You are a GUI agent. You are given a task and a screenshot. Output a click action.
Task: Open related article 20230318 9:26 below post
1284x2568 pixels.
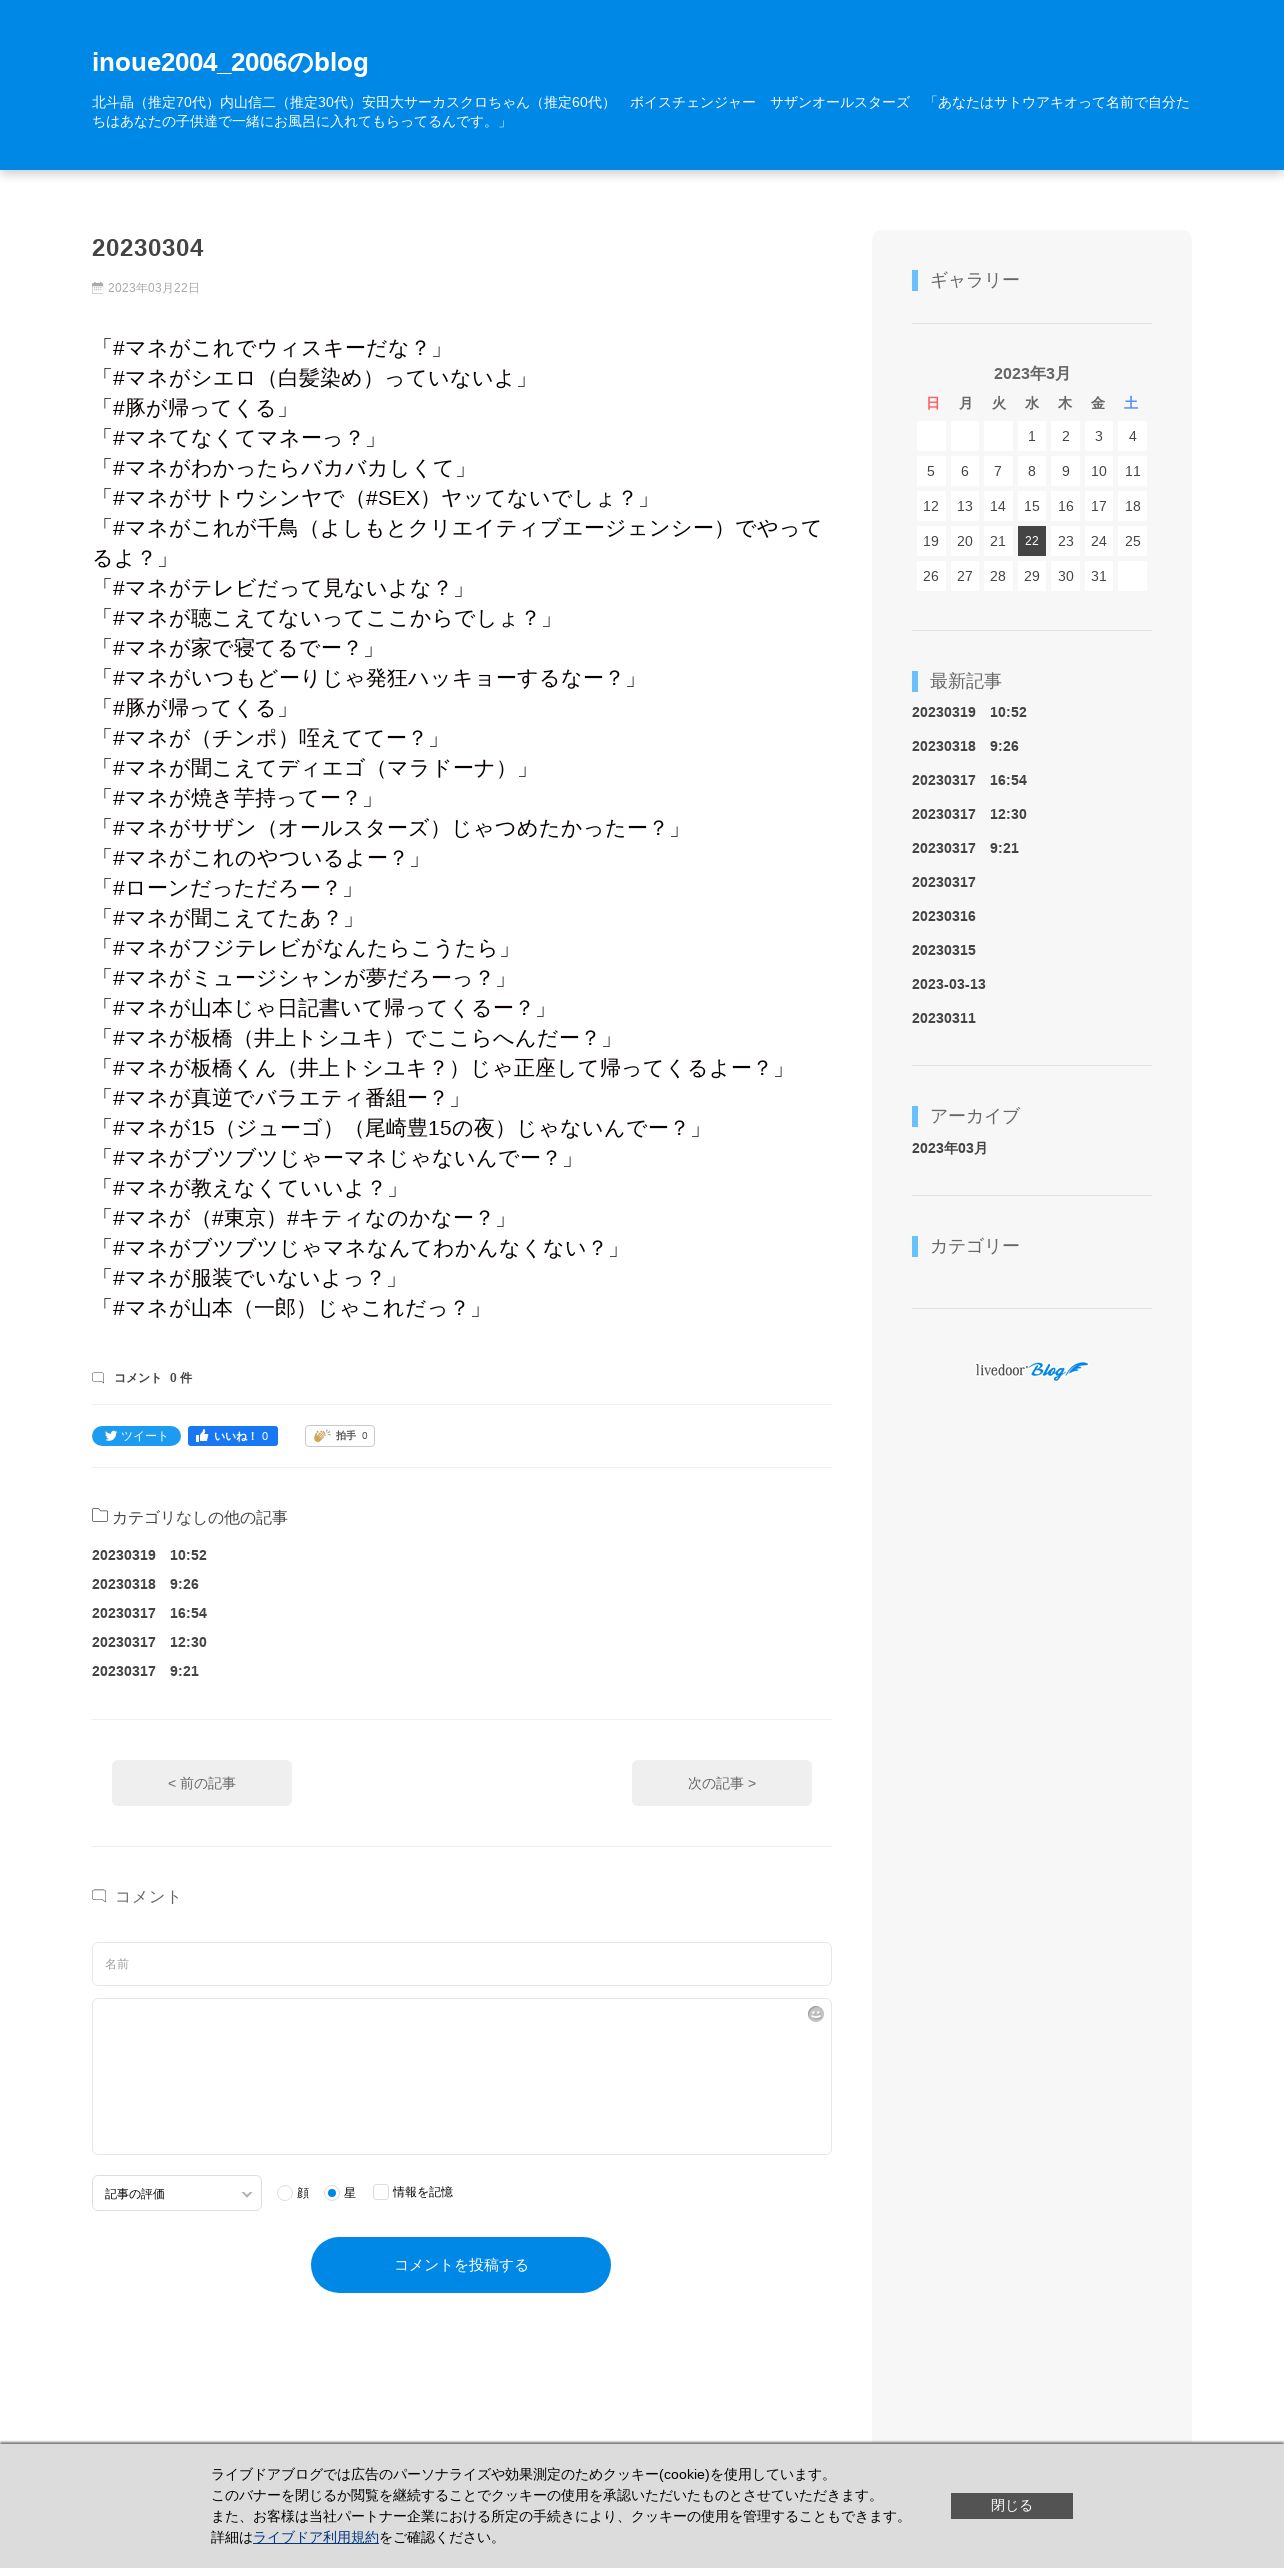coord(145,1584)
